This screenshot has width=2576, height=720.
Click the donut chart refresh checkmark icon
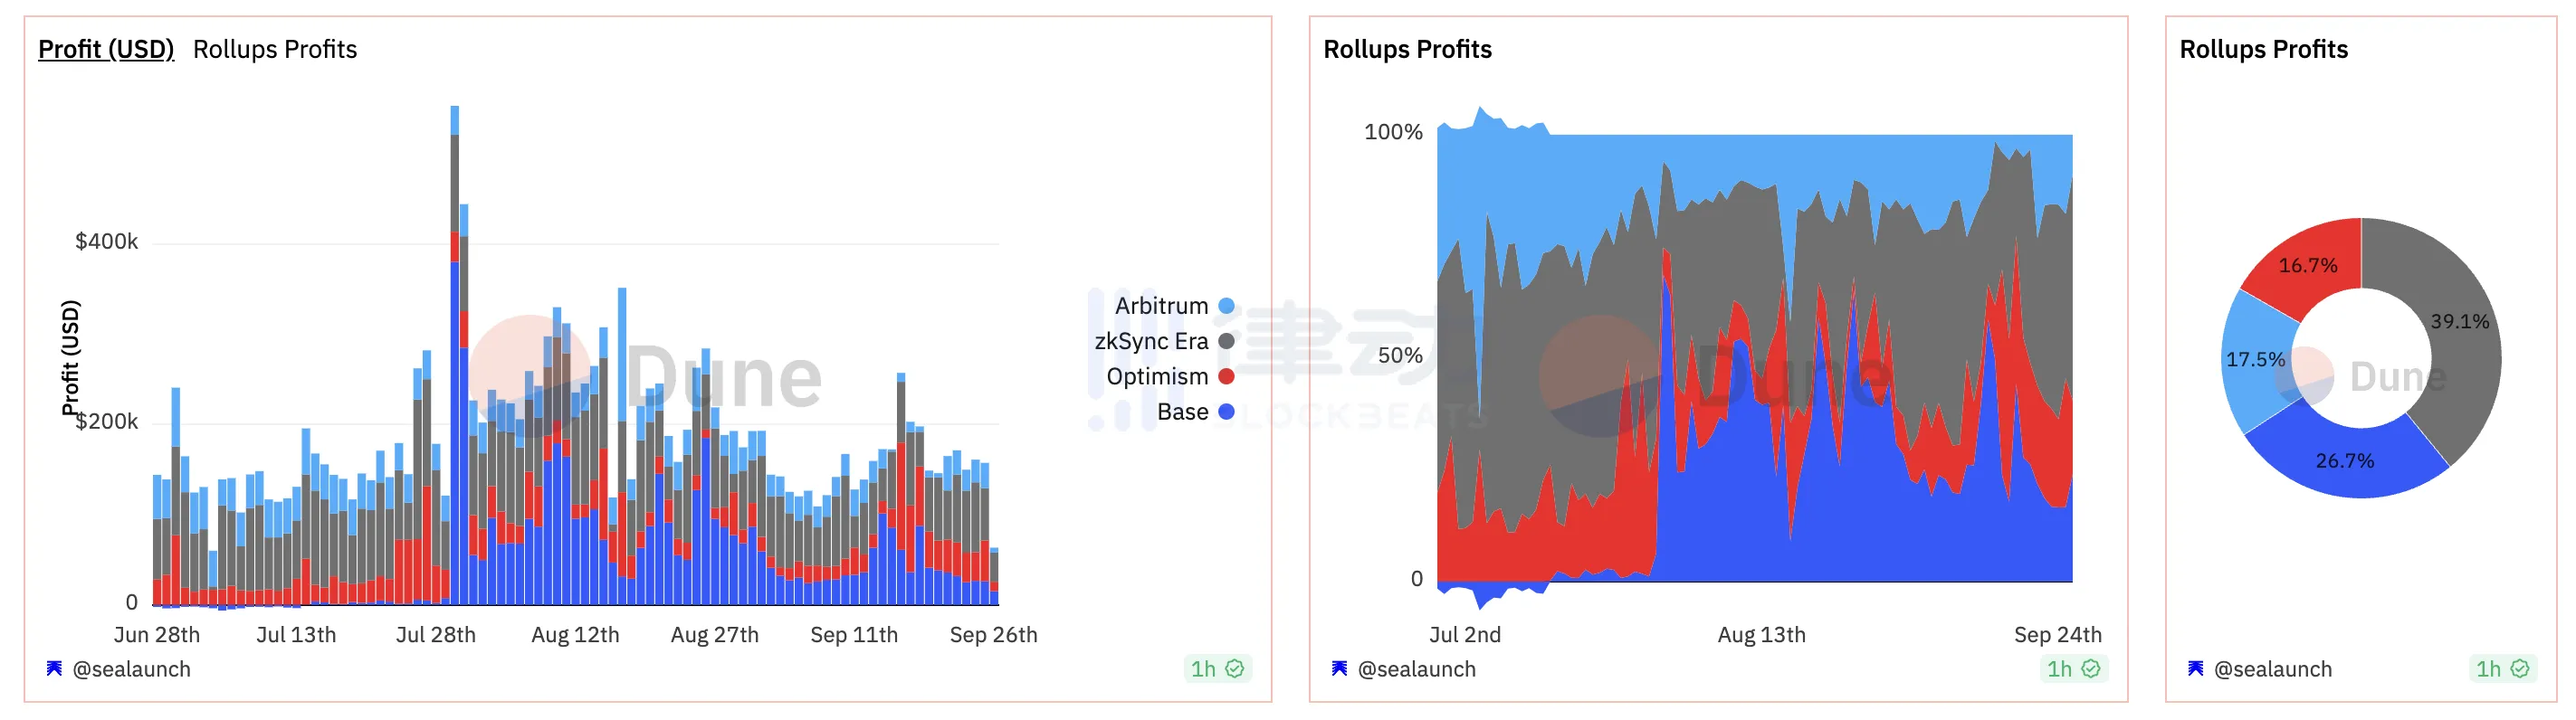[x=2520, y=668]
